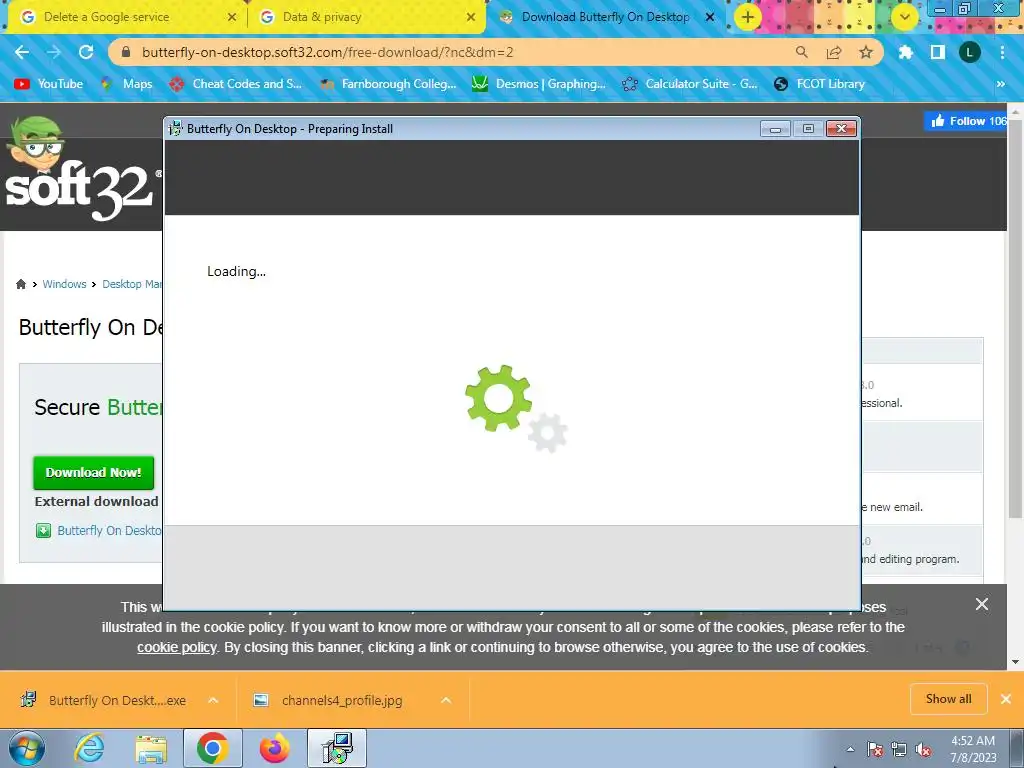
Task: Close the Data & privacy tab
Action: [471, 17]
